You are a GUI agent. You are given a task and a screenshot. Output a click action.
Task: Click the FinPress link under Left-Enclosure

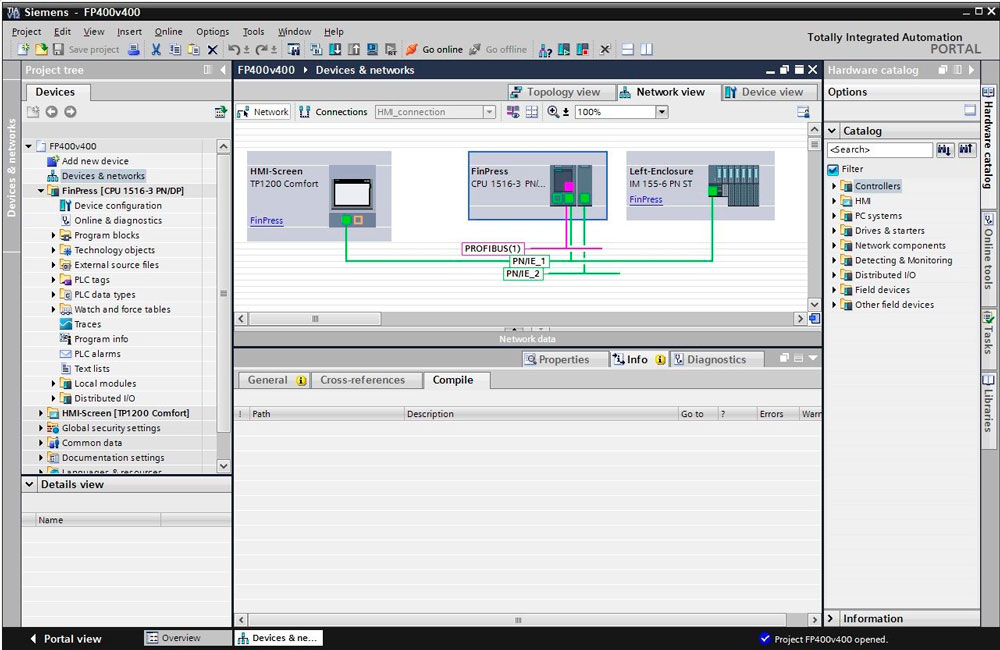[x=646, y=200]
